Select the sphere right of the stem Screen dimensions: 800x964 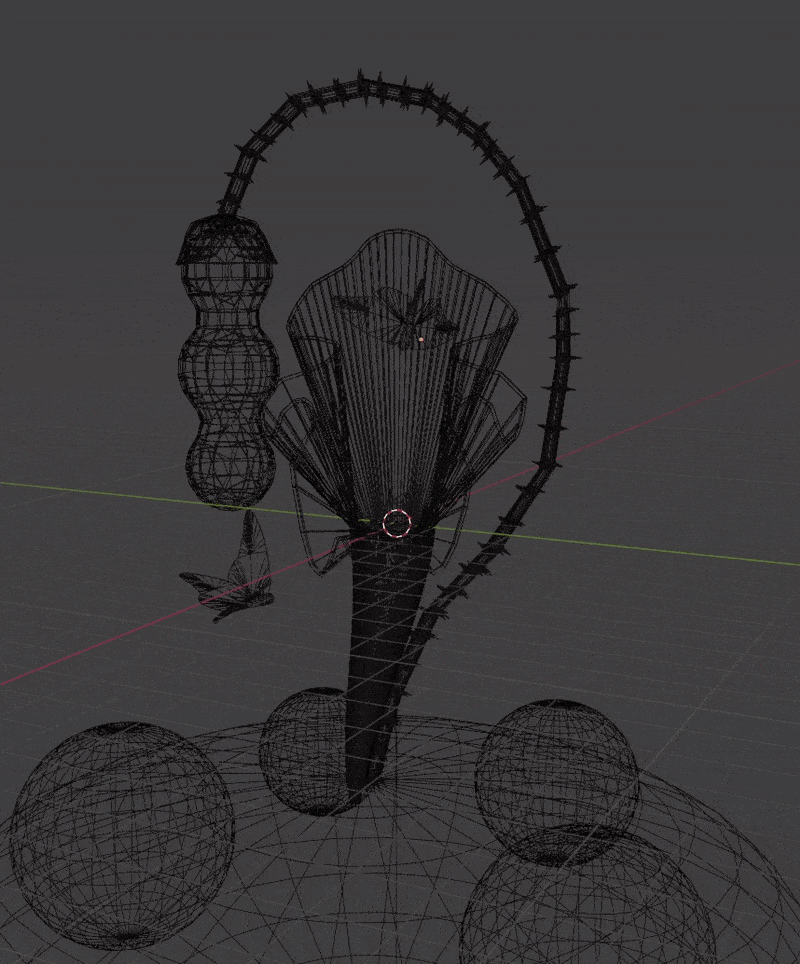[558, 782]
